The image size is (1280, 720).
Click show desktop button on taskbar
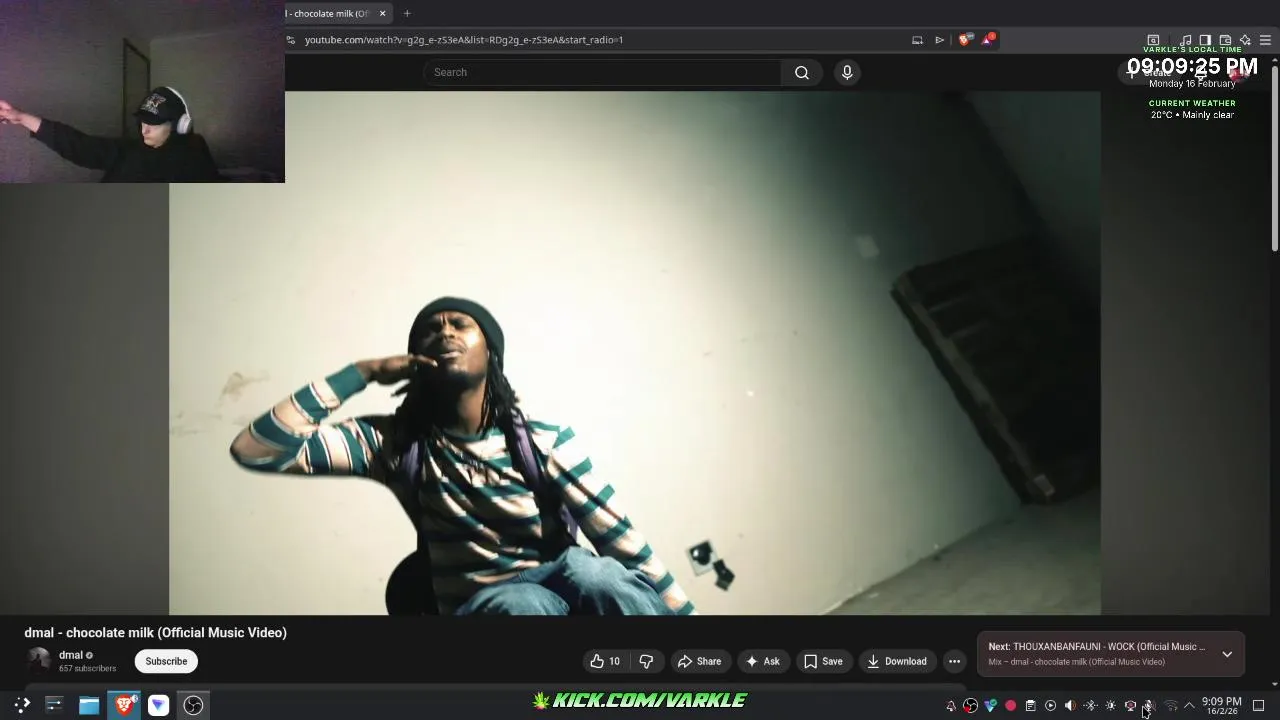click(x=1259, y=706)
